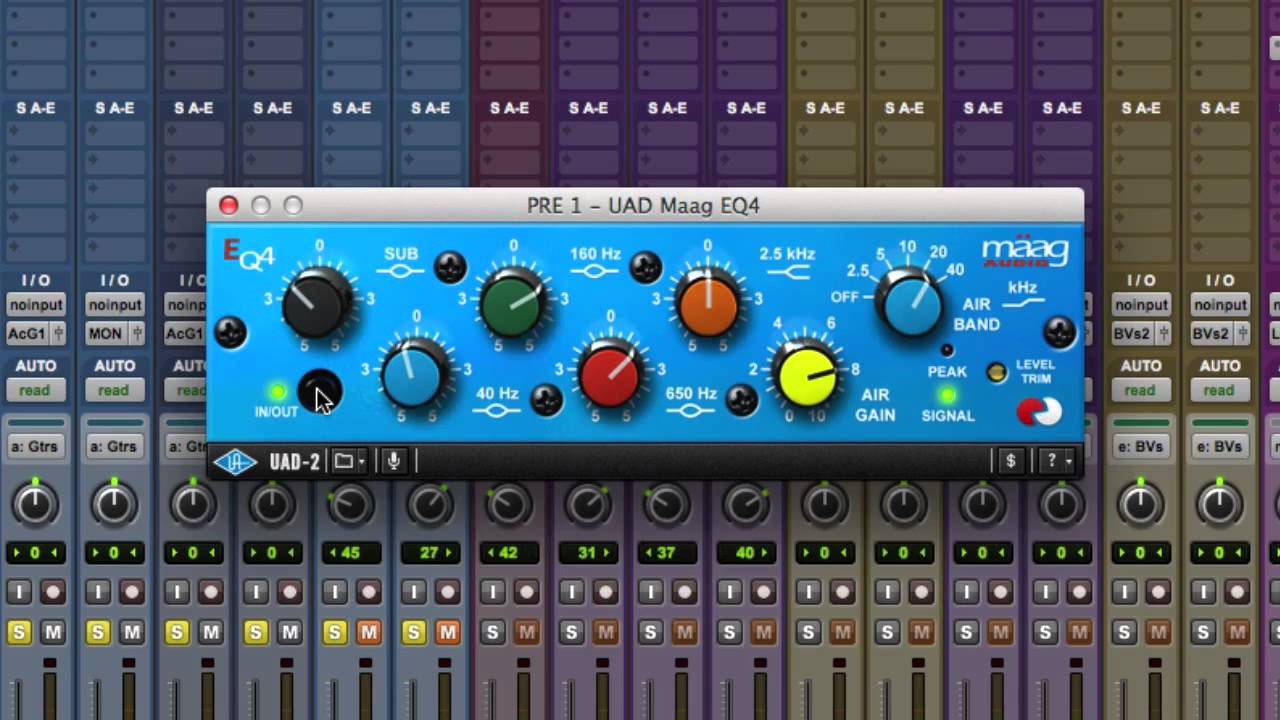The width and height of the screenshot is (1280, 720).
Task: Enable input monitoring on channel panned 40
Action: [730, 592]
